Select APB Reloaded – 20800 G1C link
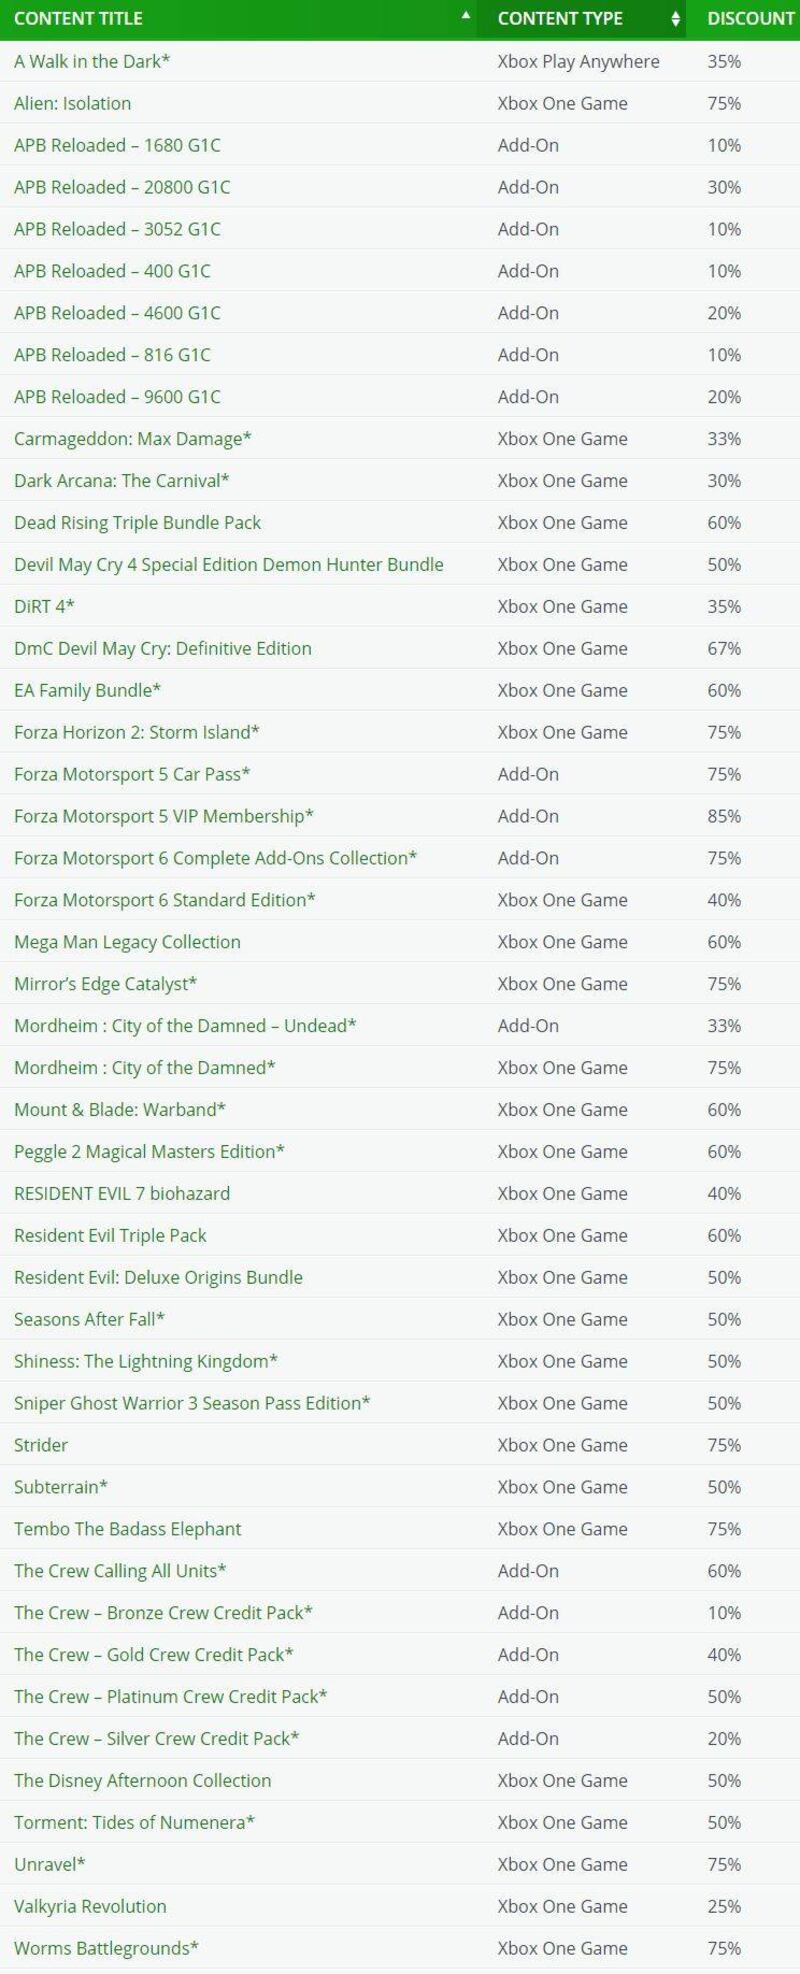 coord(122,187)
